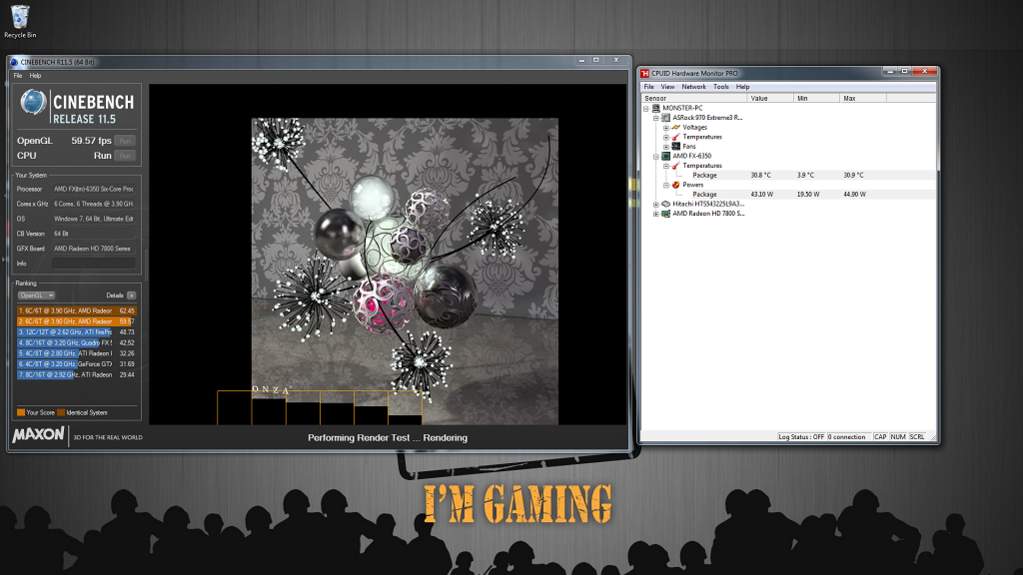Click the Value column header

pos(770,99)
